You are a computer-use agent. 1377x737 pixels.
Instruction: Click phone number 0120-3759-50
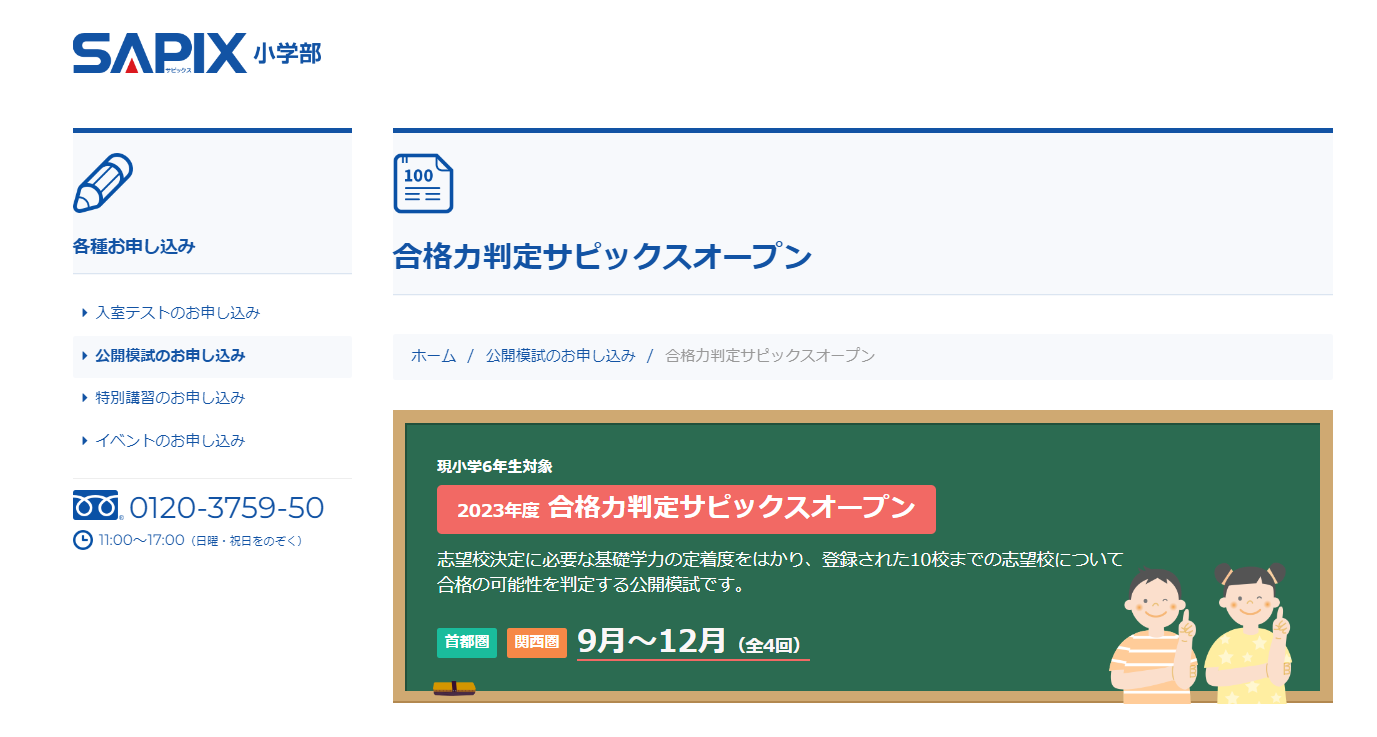click(x=227, y=508)
